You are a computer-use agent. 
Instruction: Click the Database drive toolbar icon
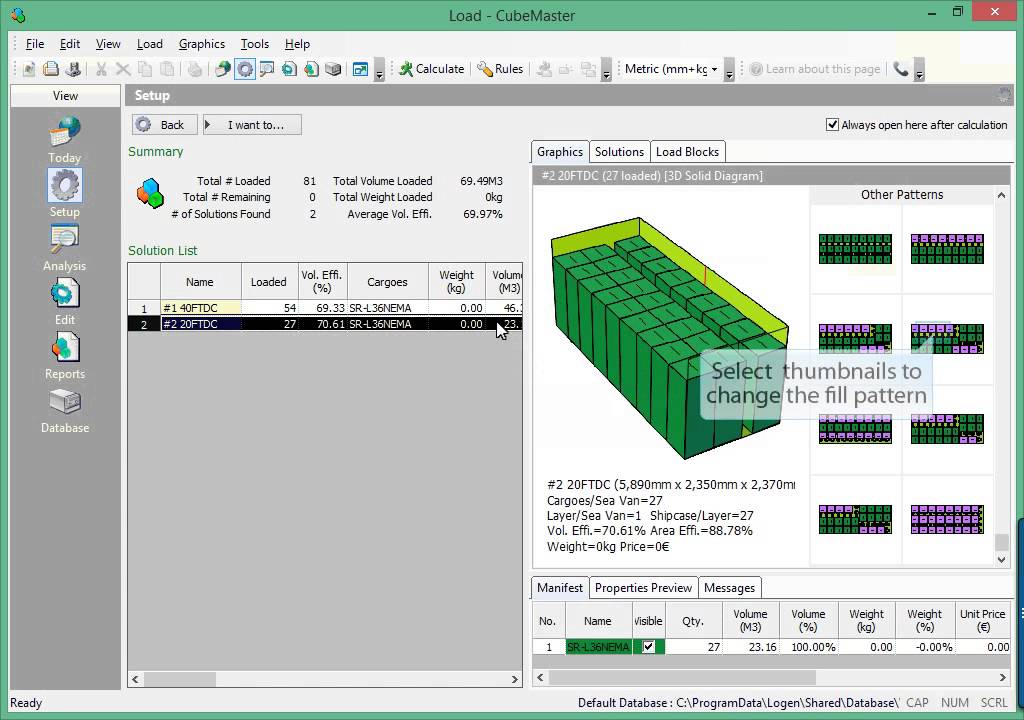click(333, 69)
